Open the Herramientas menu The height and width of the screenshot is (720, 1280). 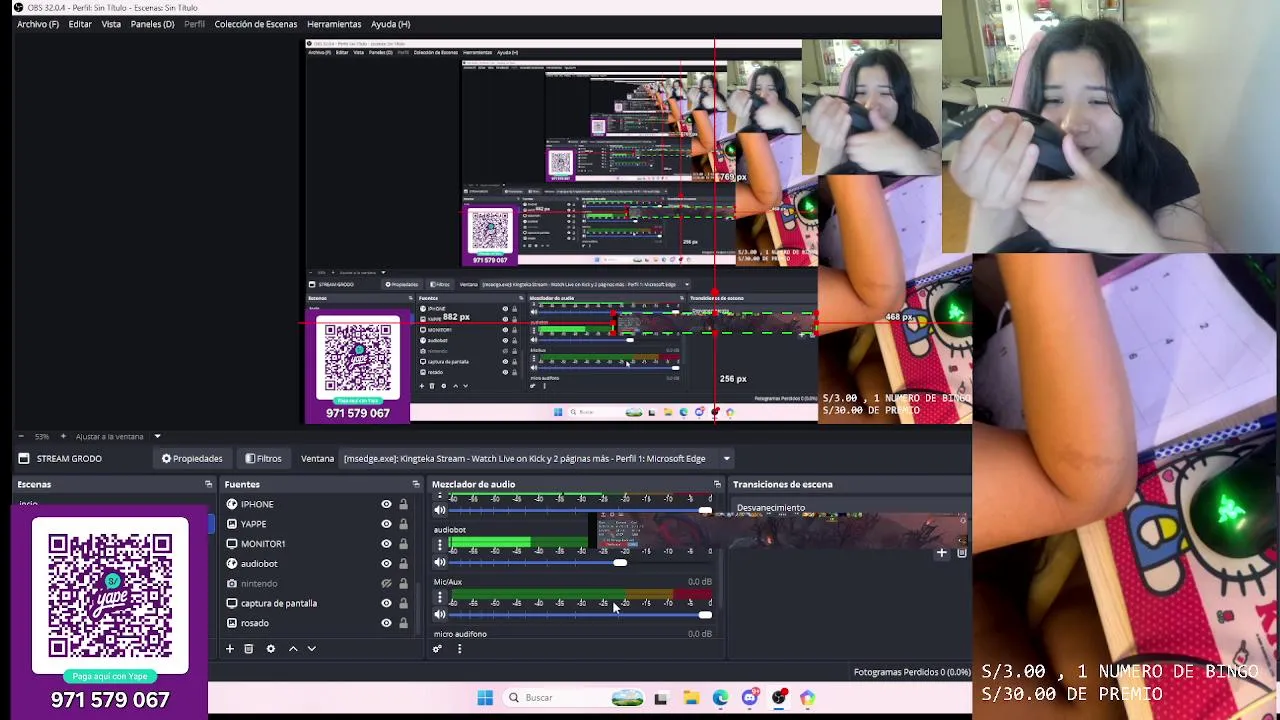point(334,24)
